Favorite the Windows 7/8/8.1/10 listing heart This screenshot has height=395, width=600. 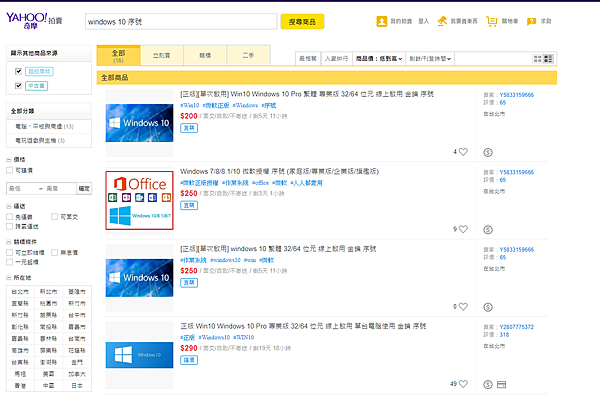pos(463,229)
